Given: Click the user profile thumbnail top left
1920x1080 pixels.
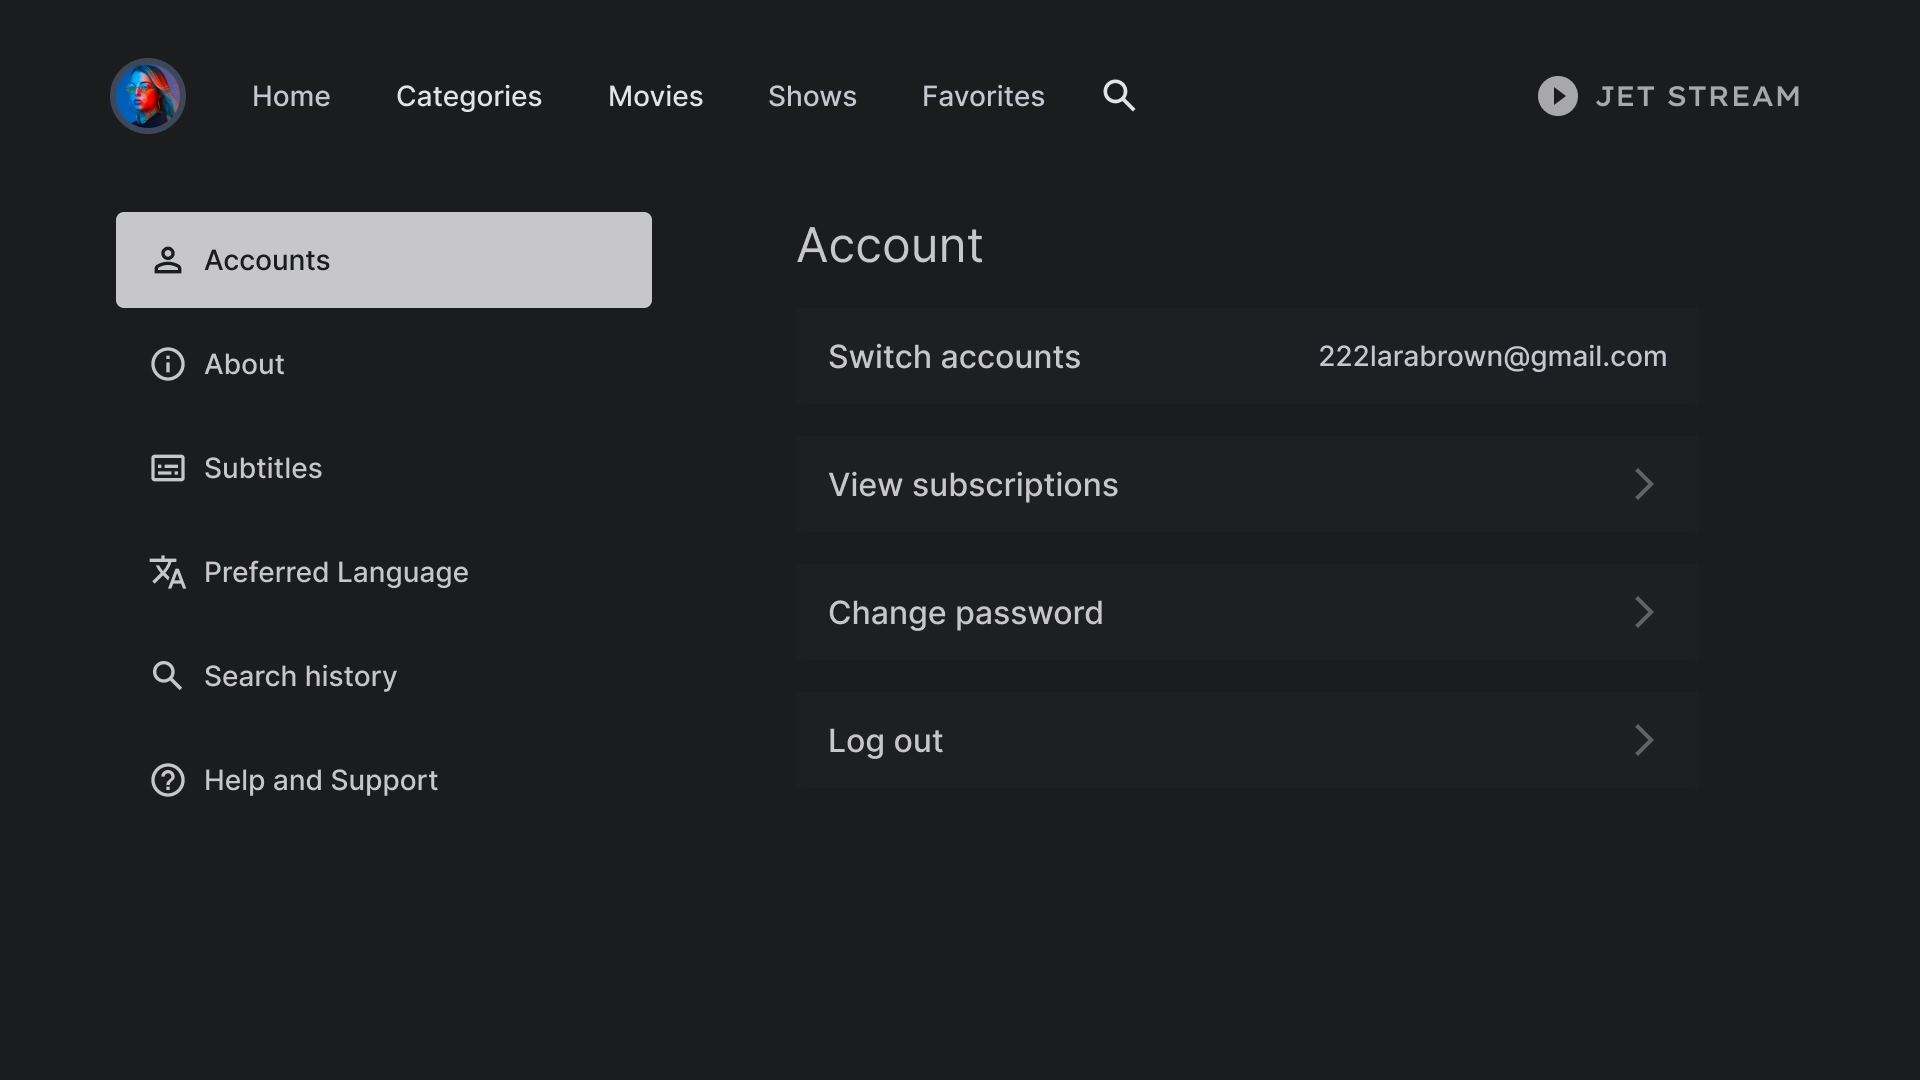Looking at the screenshot, I should [x=148, y=95].
